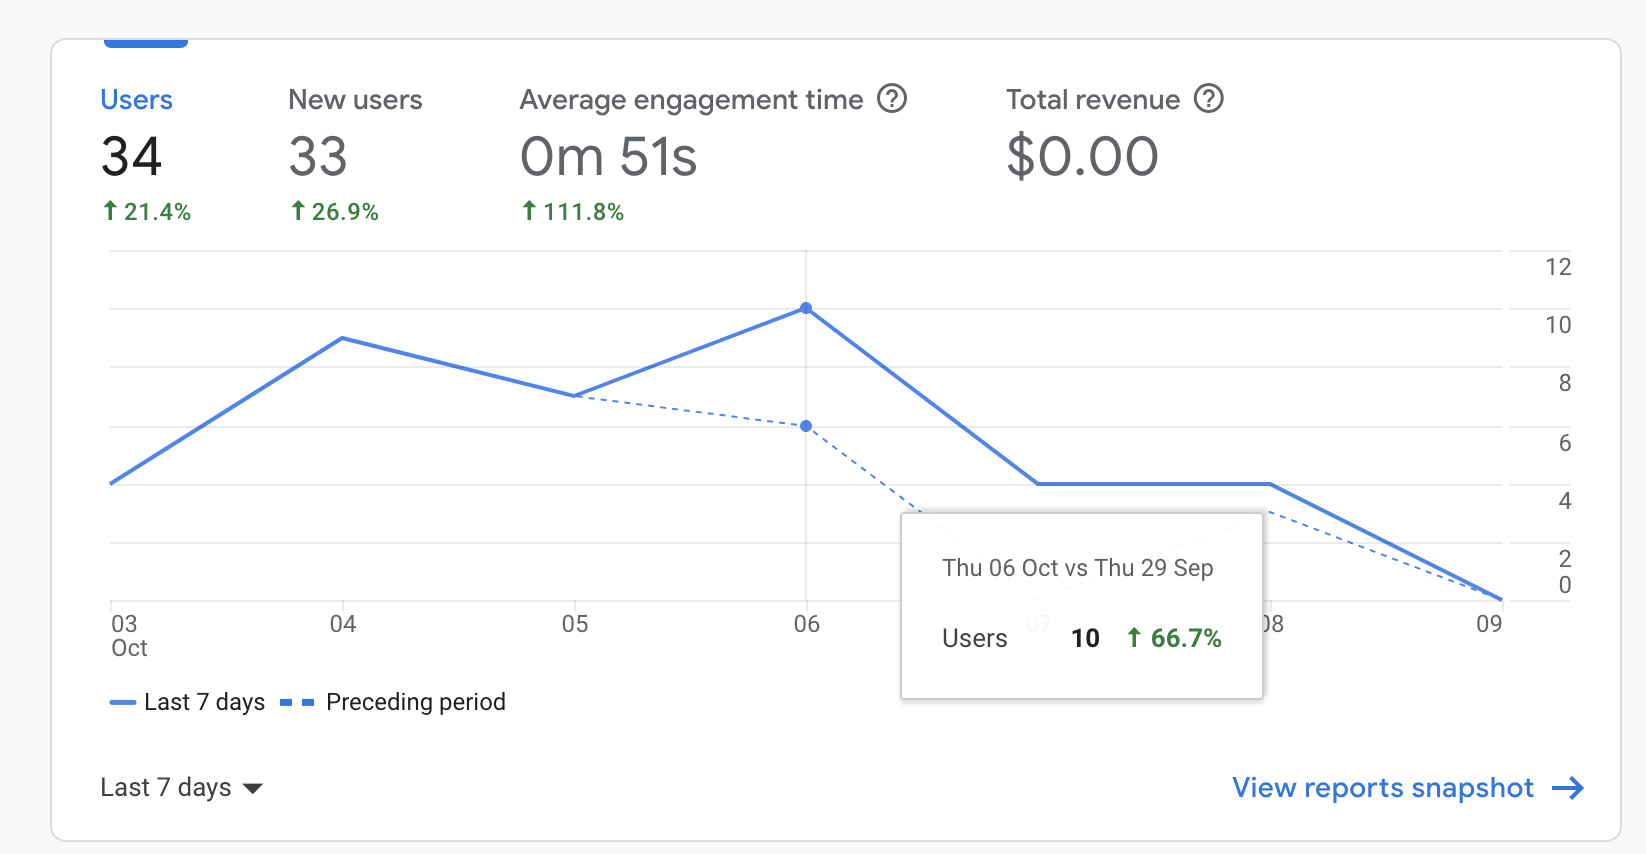
Task: Click the preceding period data point at 06
Action: pos(806,426)
